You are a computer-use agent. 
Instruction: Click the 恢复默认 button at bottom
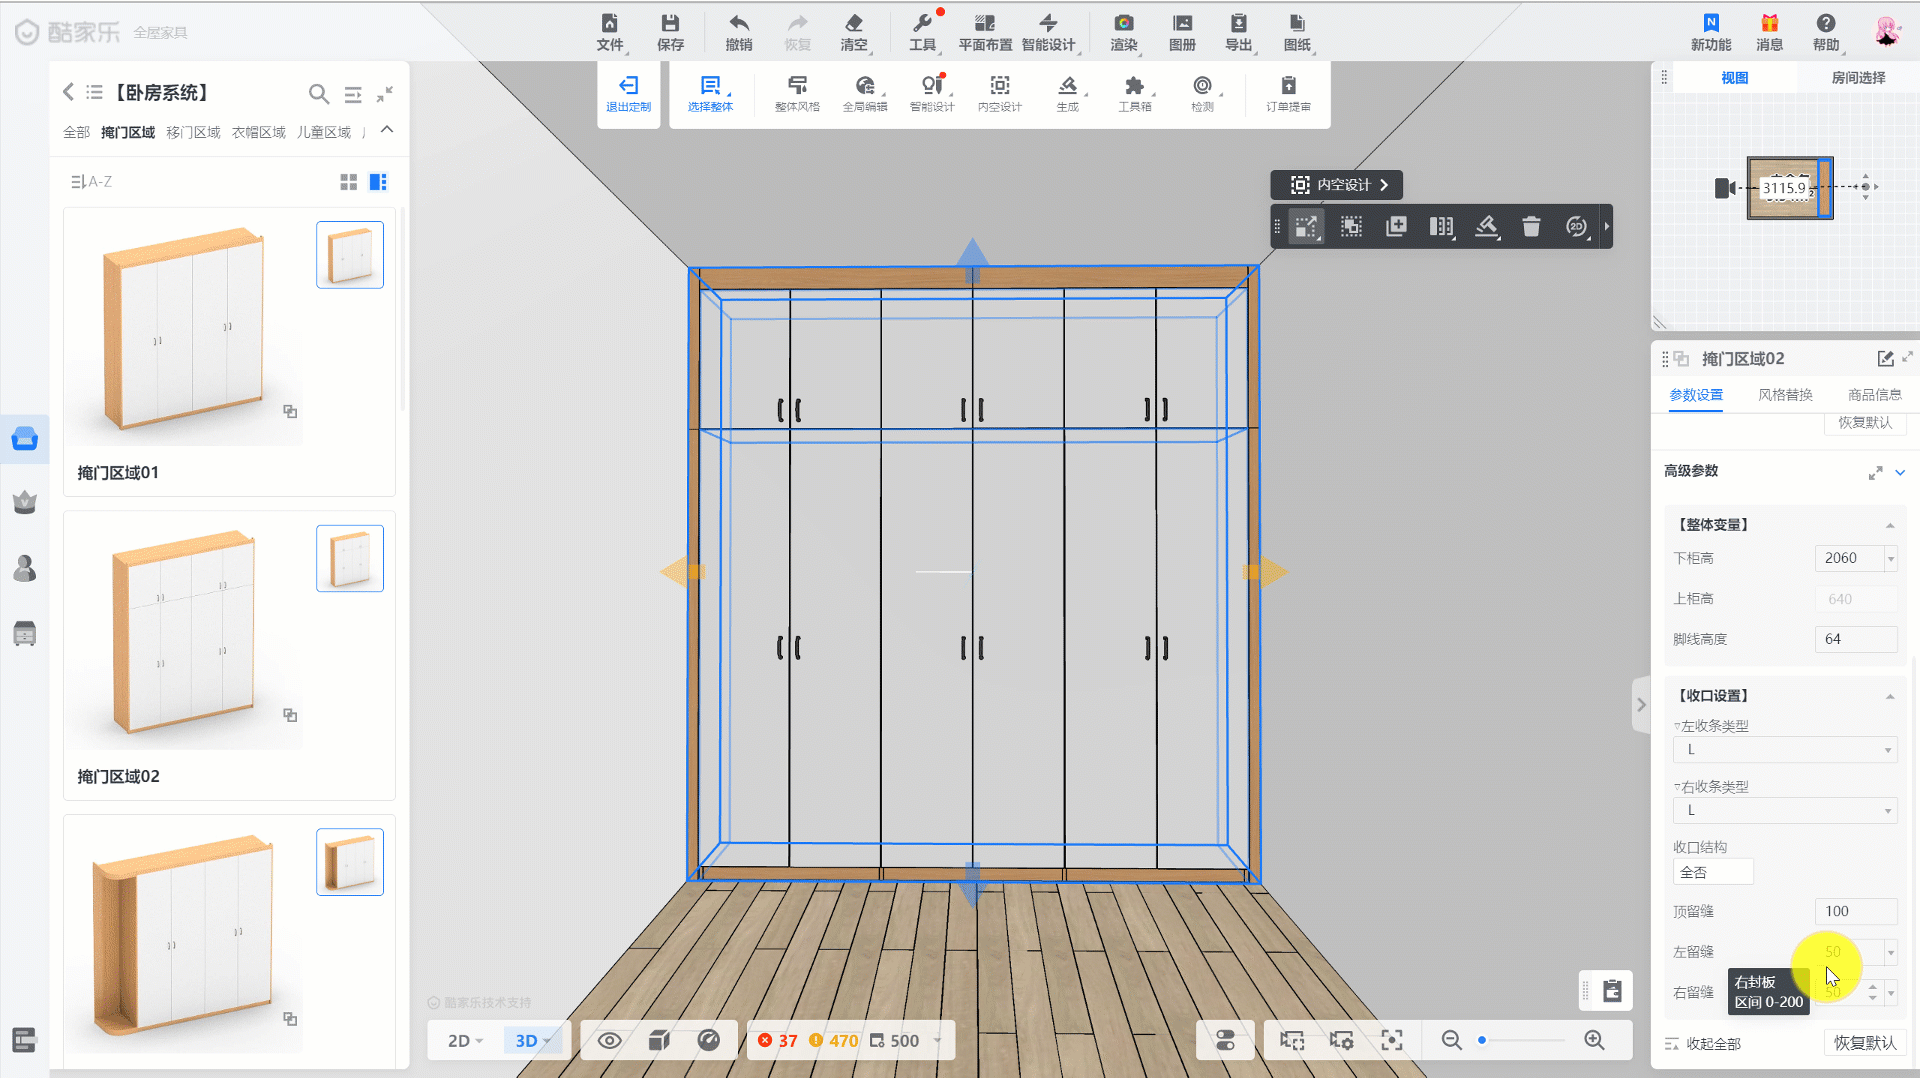point(1864,1043)
